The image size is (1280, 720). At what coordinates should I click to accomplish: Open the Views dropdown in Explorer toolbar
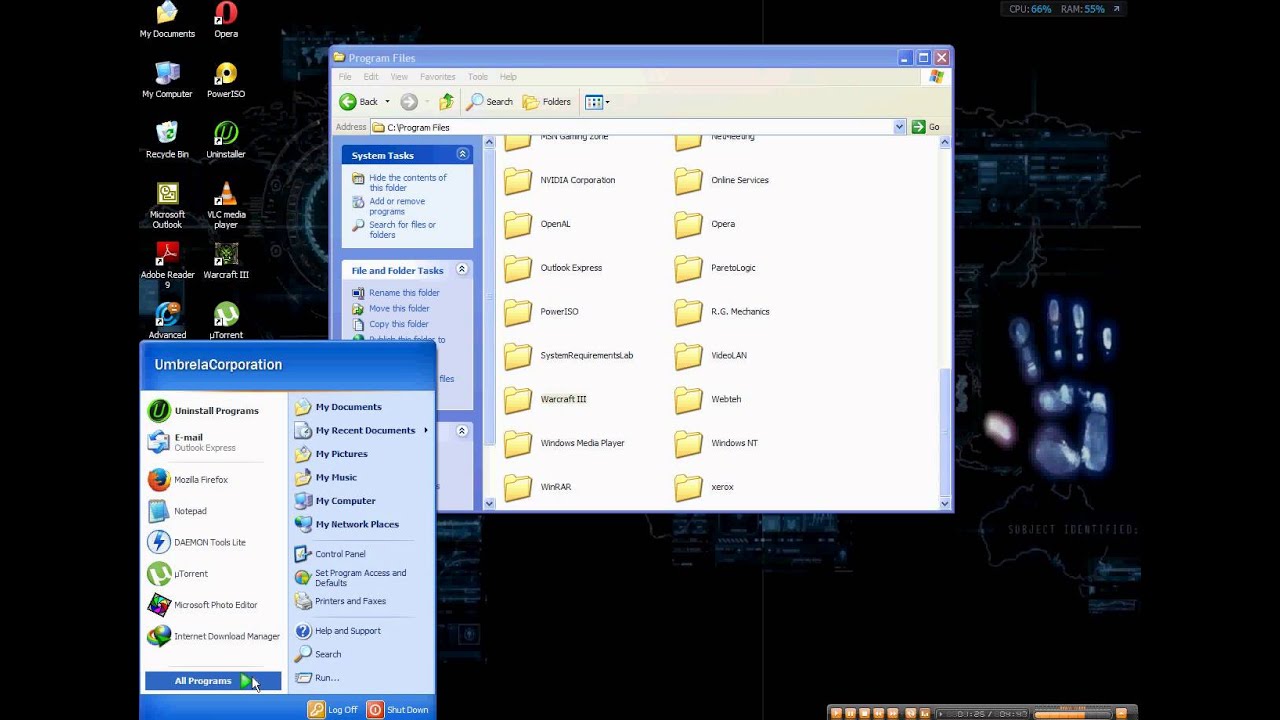[597, 101]
